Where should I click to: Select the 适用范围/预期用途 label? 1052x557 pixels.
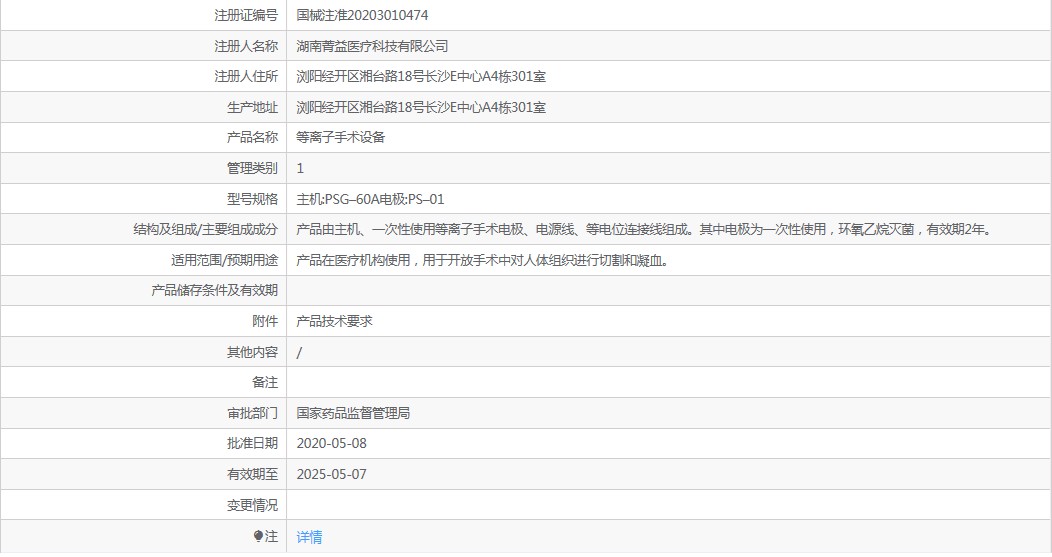(224, 260)
